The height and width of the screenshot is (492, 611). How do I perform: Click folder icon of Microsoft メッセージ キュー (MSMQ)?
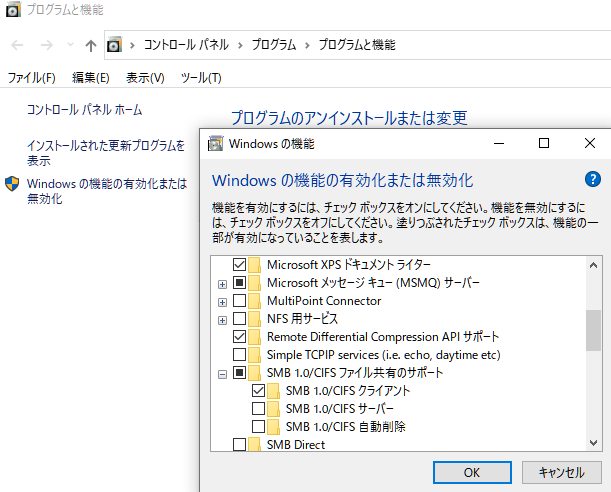254,283
